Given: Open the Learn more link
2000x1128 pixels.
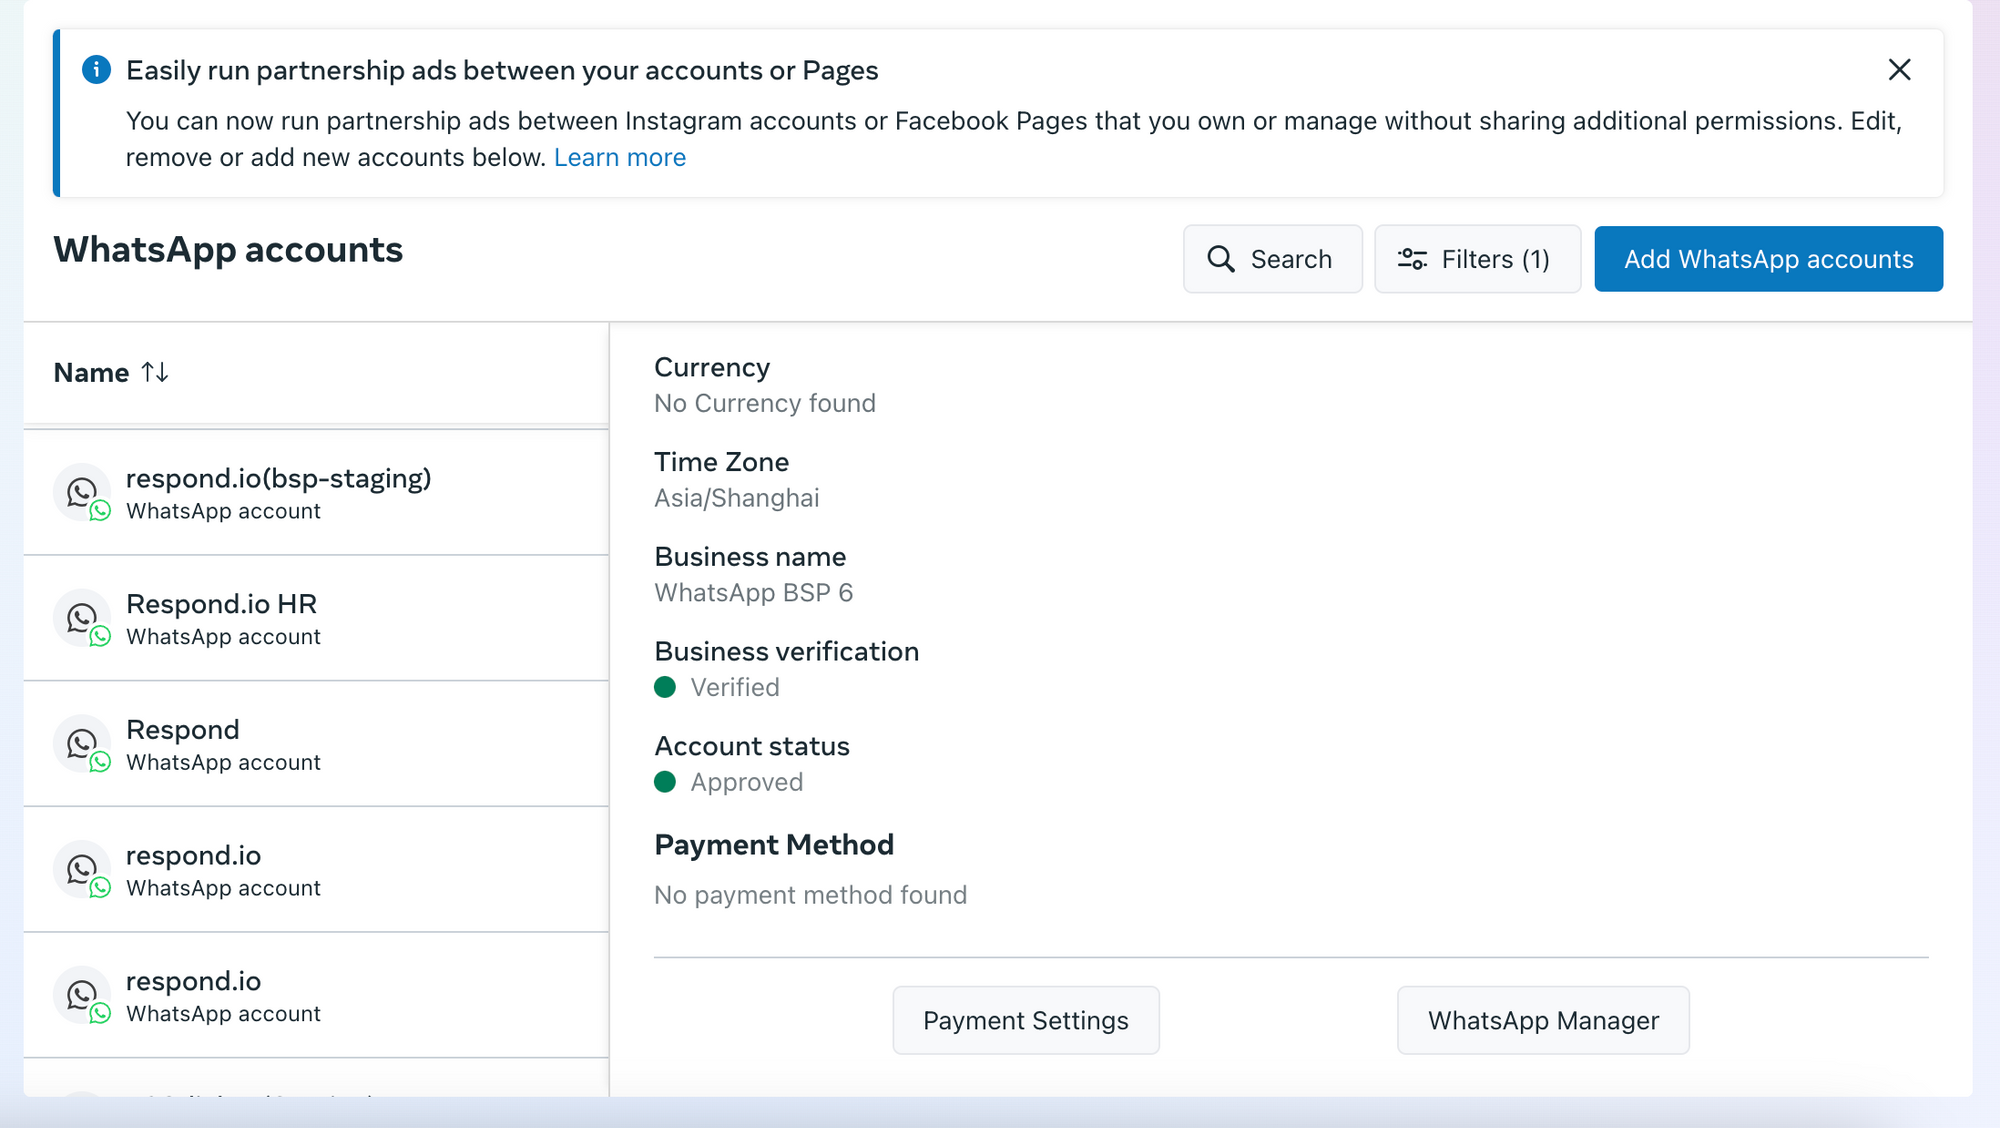Looking at the screenshot, I should click(619, 157).
